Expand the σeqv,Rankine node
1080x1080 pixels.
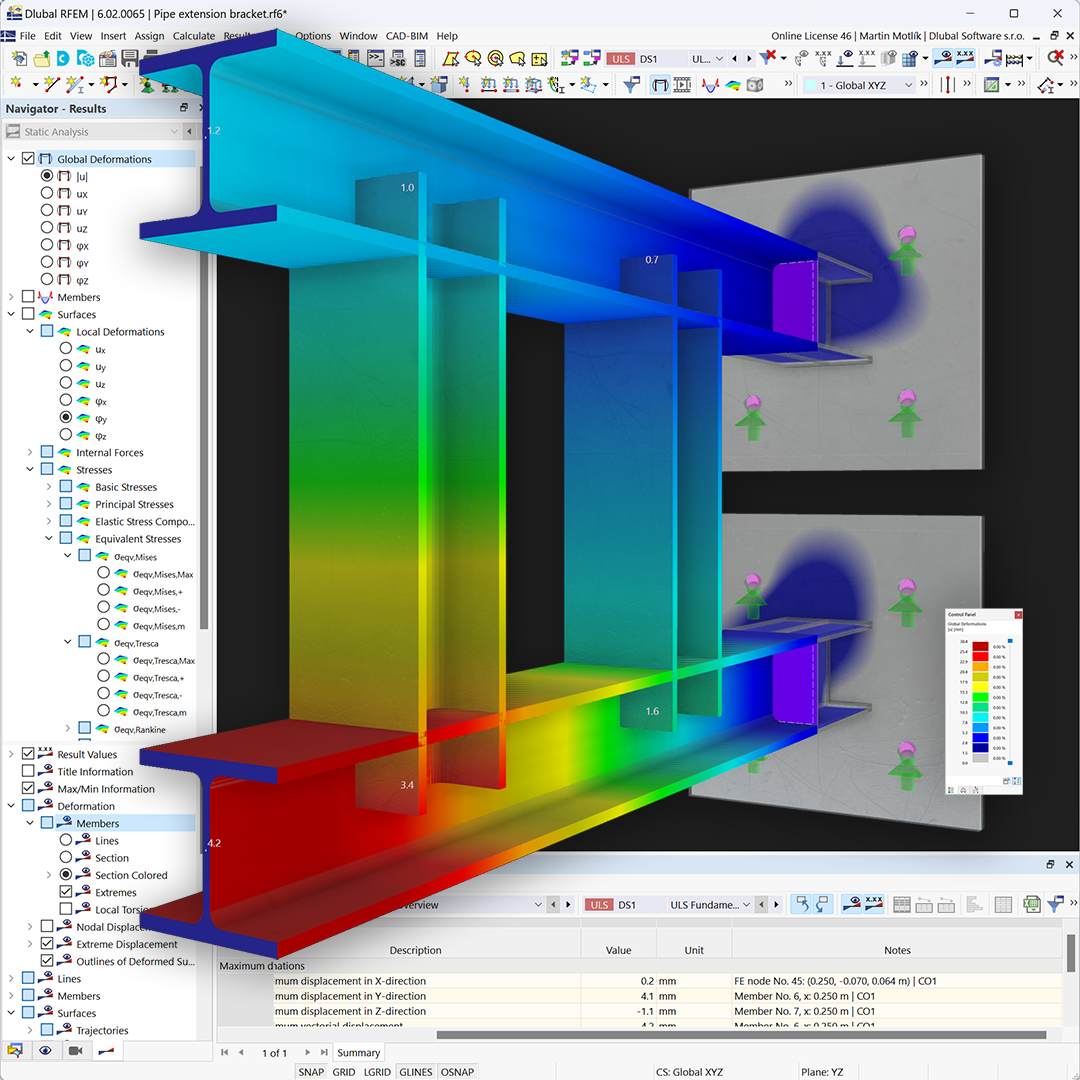tap(68, 728)
